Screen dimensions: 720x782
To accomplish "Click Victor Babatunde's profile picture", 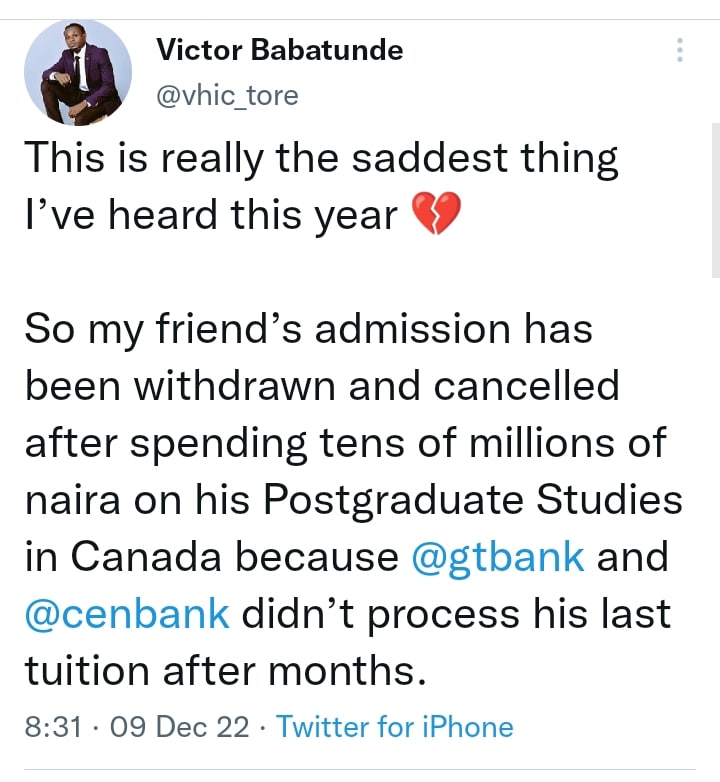I will [x=78, y=72].
